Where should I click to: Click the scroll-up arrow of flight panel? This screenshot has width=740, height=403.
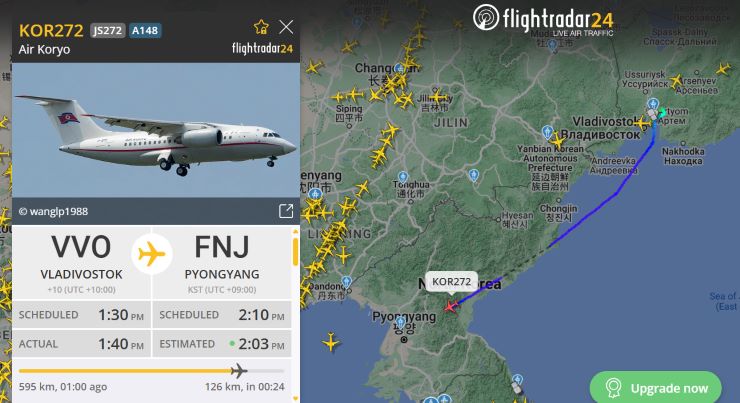coord(295,231)
